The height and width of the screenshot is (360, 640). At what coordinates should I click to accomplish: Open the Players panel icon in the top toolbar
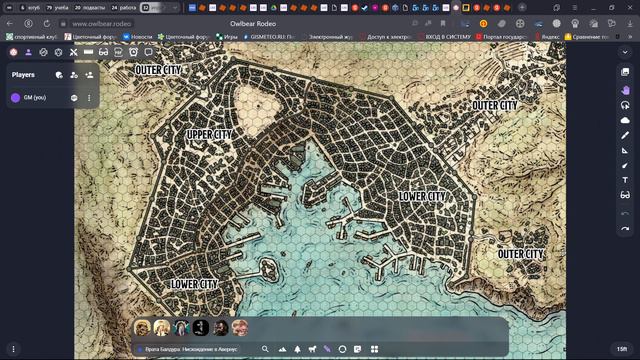tap(28, 52)
